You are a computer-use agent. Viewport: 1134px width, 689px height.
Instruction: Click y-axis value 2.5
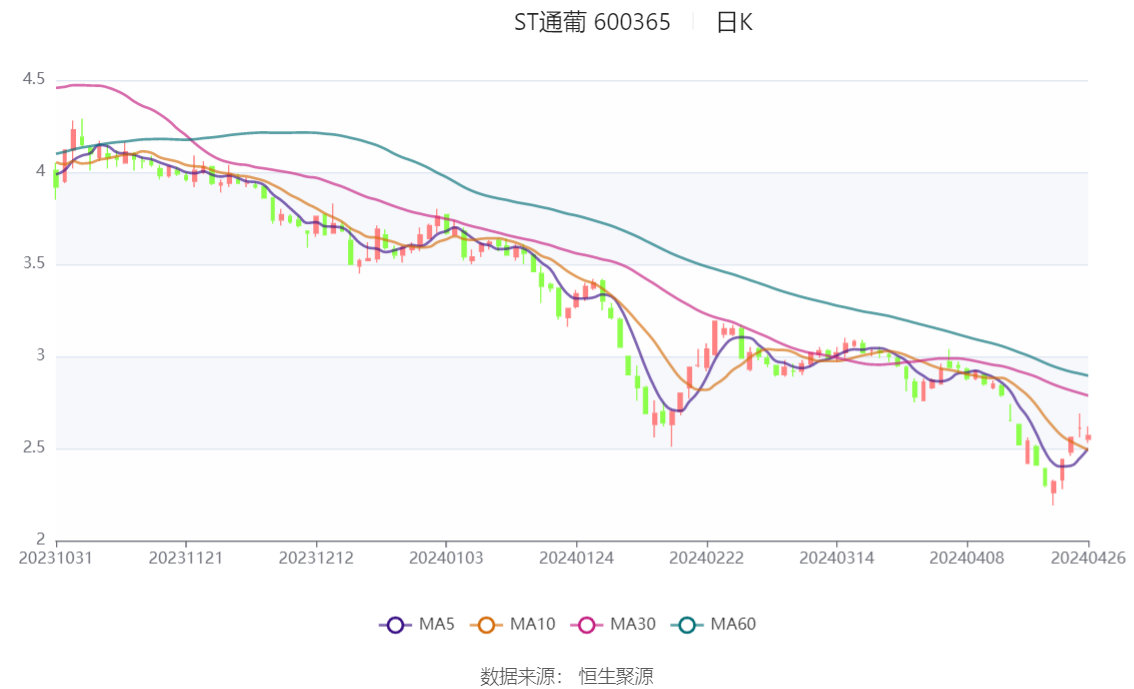(34, 448)
